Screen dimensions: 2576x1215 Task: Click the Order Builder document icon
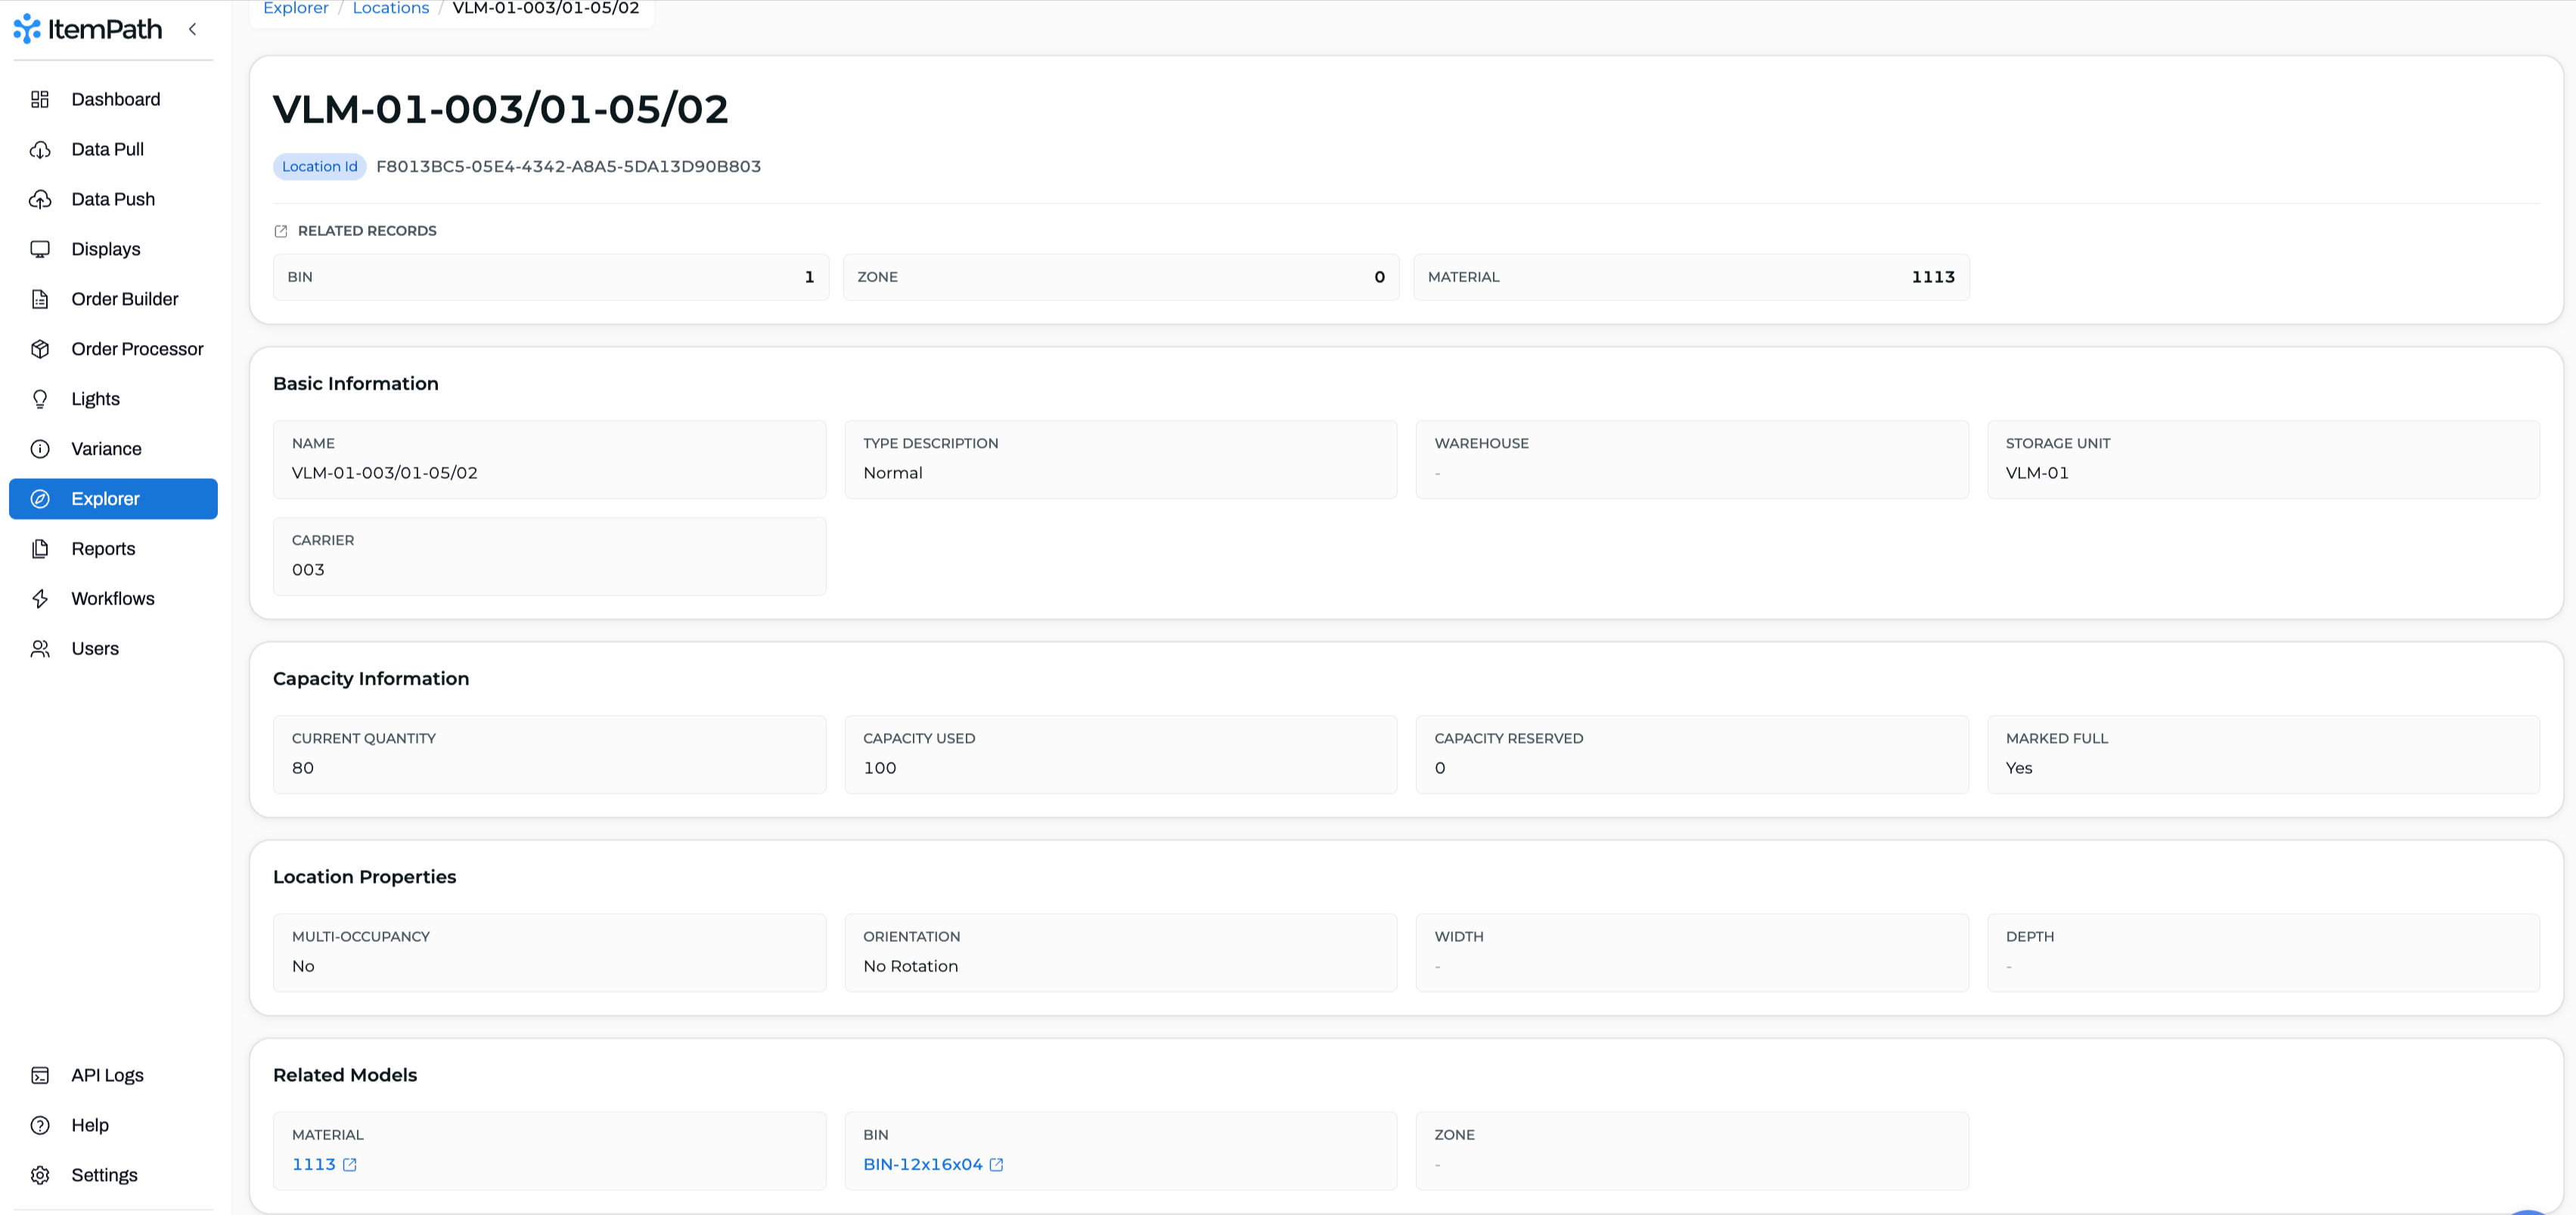tap(40, 299)
